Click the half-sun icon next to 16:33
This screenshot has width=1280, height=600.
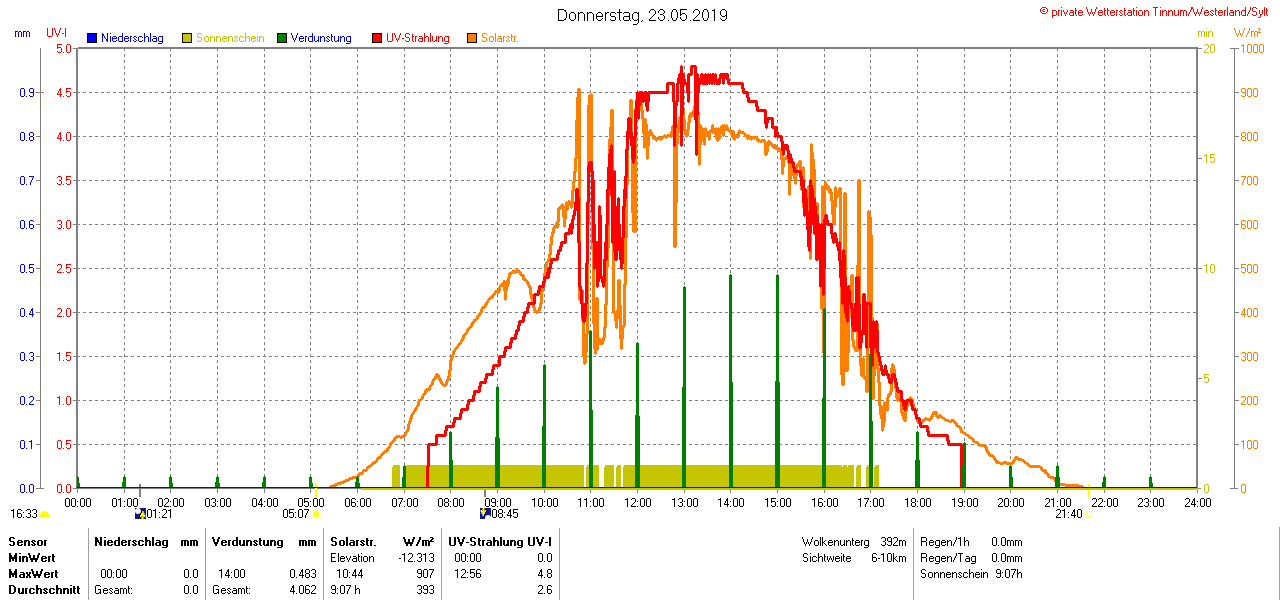(x=44, y=514)
